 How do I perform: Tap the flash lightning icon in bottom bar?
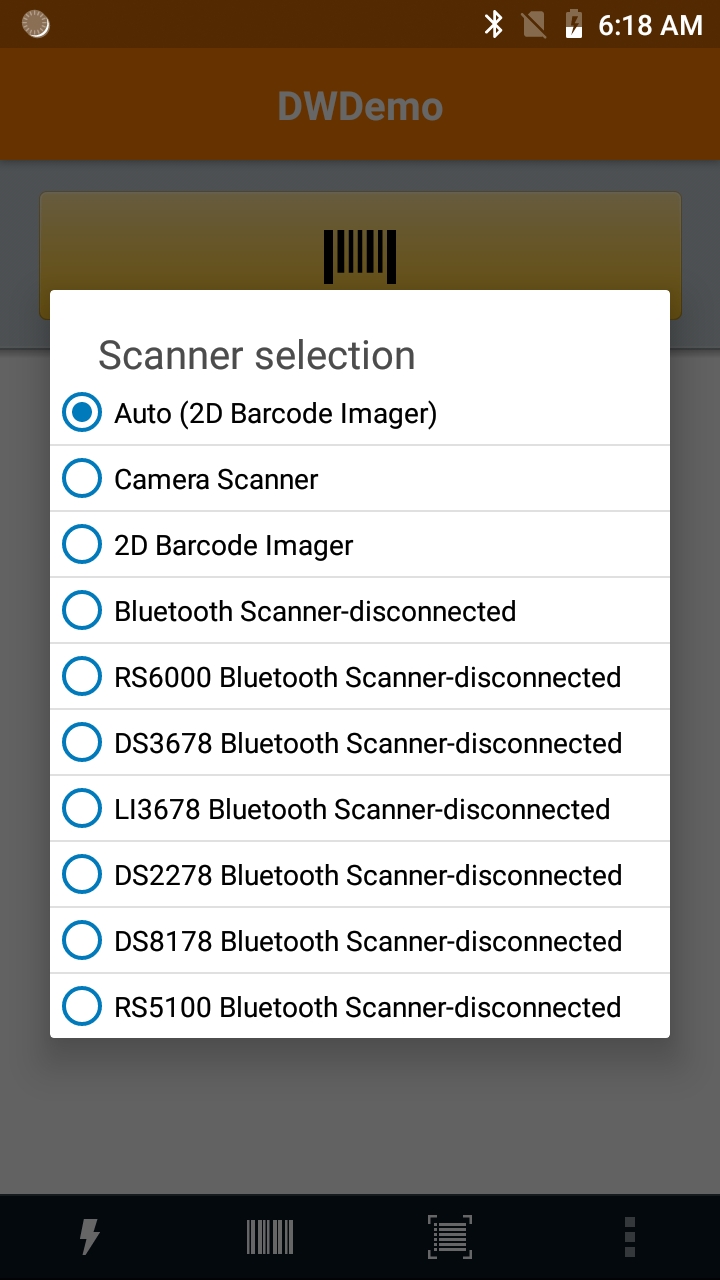tap(90, 1237)
